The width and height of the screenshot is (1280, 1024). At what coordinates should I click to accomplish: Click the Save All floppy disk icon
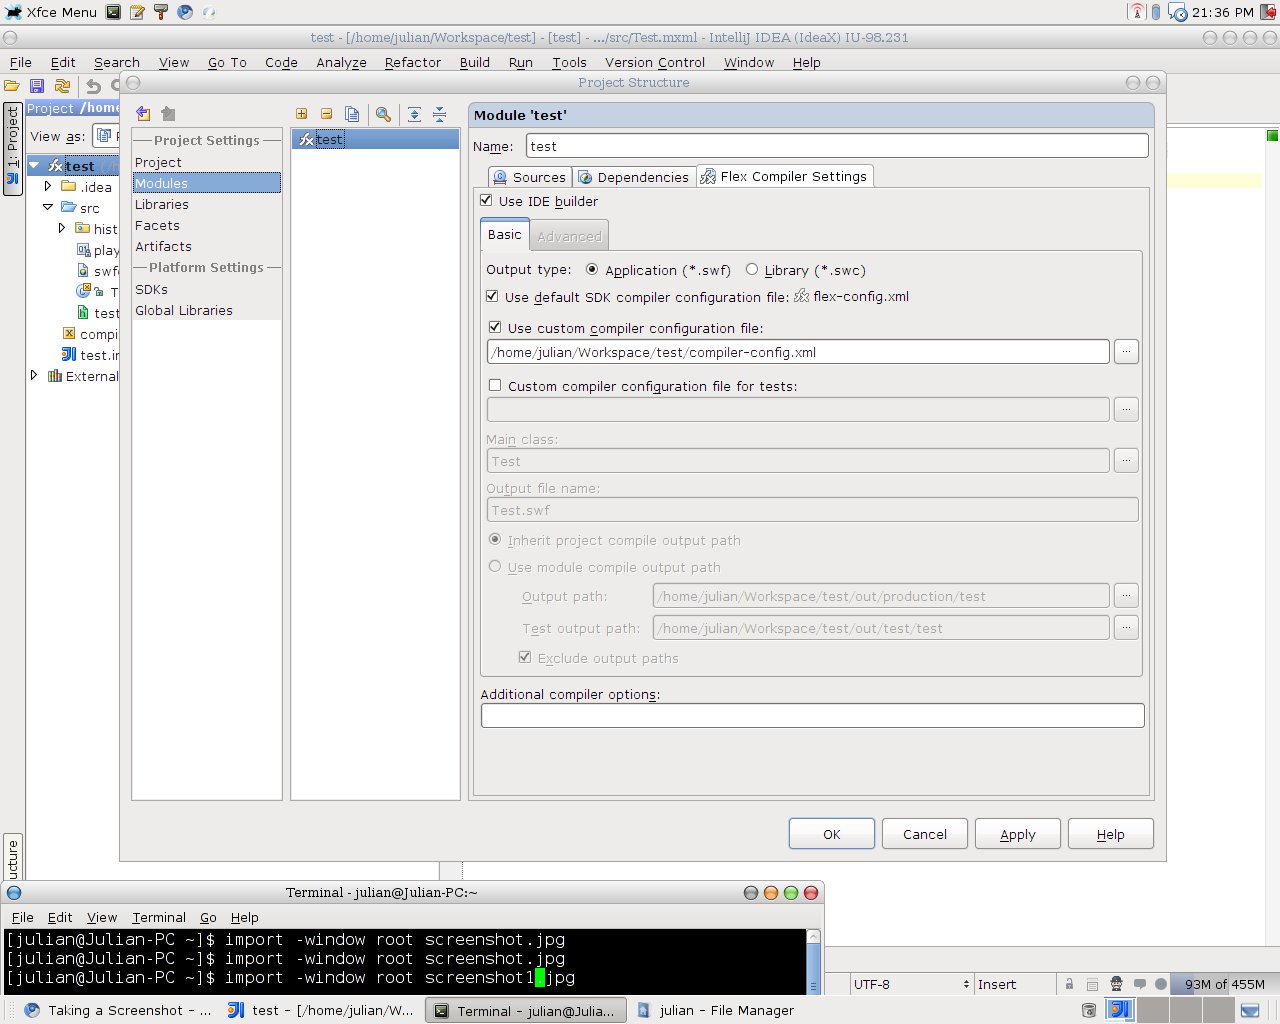point(37,86)
